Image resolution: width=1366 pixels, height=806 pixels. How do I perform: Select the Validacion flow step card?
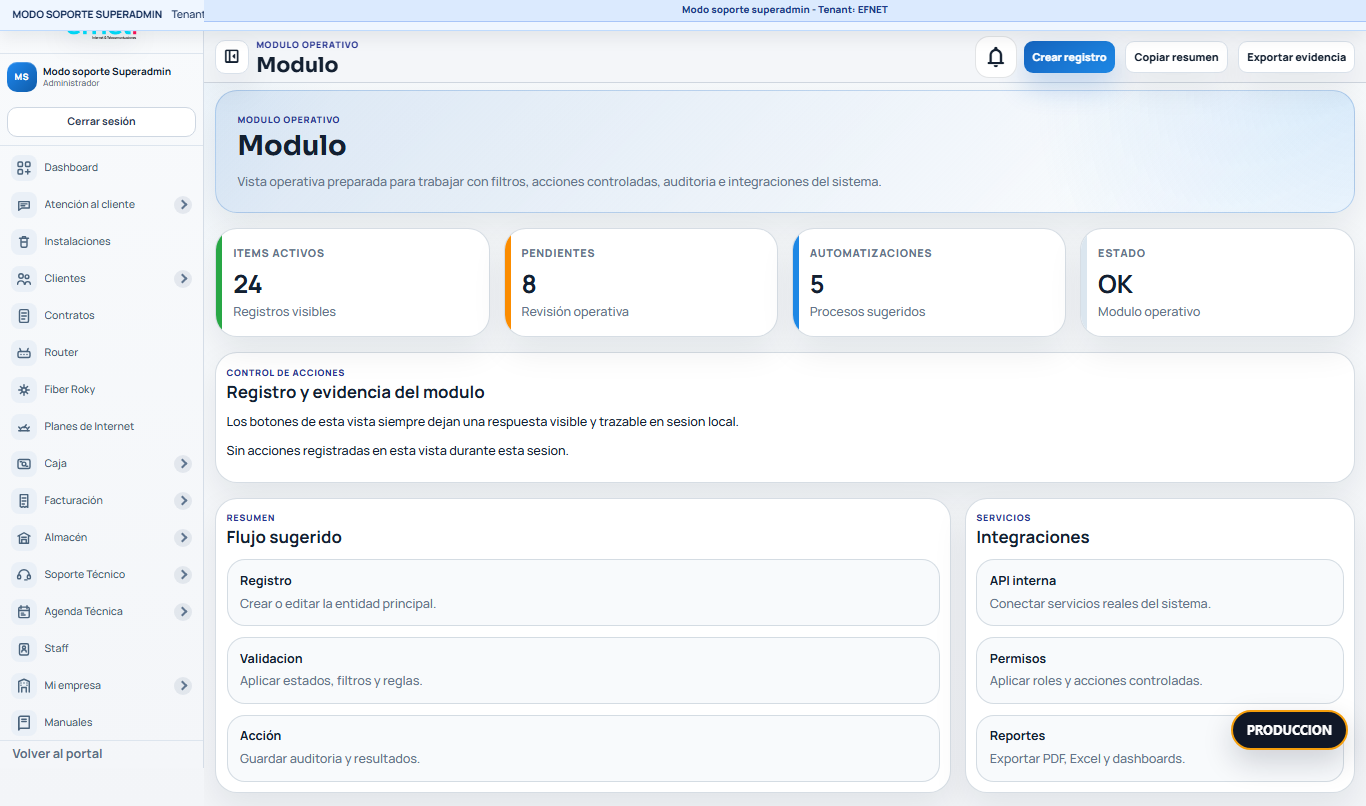point(583,671)
